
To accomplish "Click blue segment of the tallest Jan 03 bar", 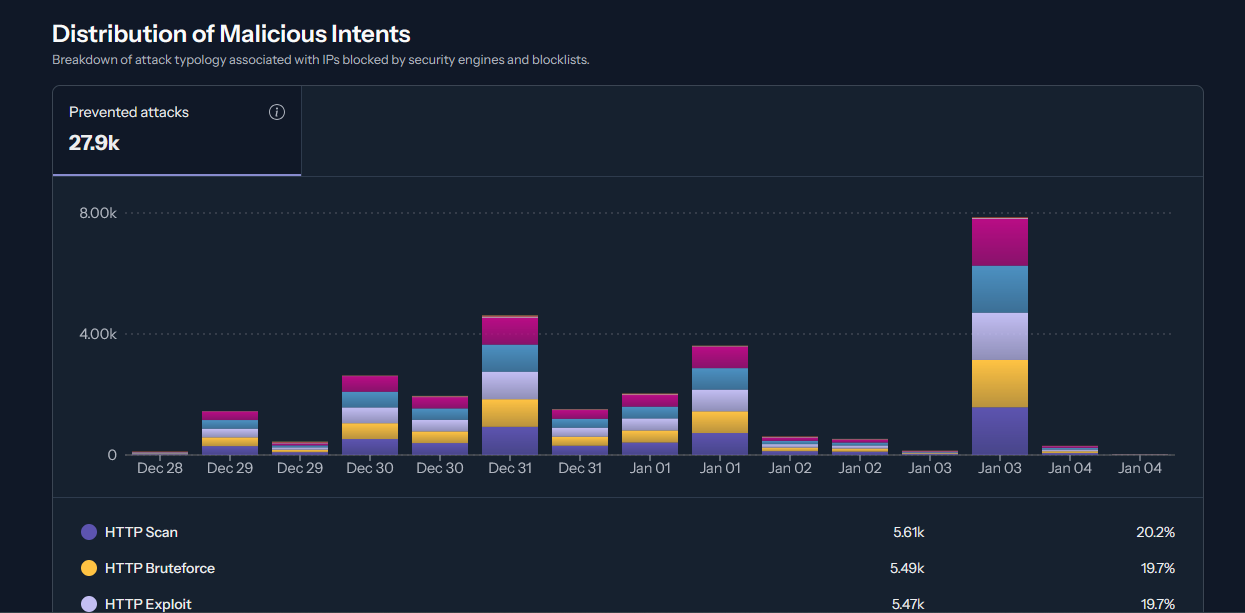I will tap(999, 289).
